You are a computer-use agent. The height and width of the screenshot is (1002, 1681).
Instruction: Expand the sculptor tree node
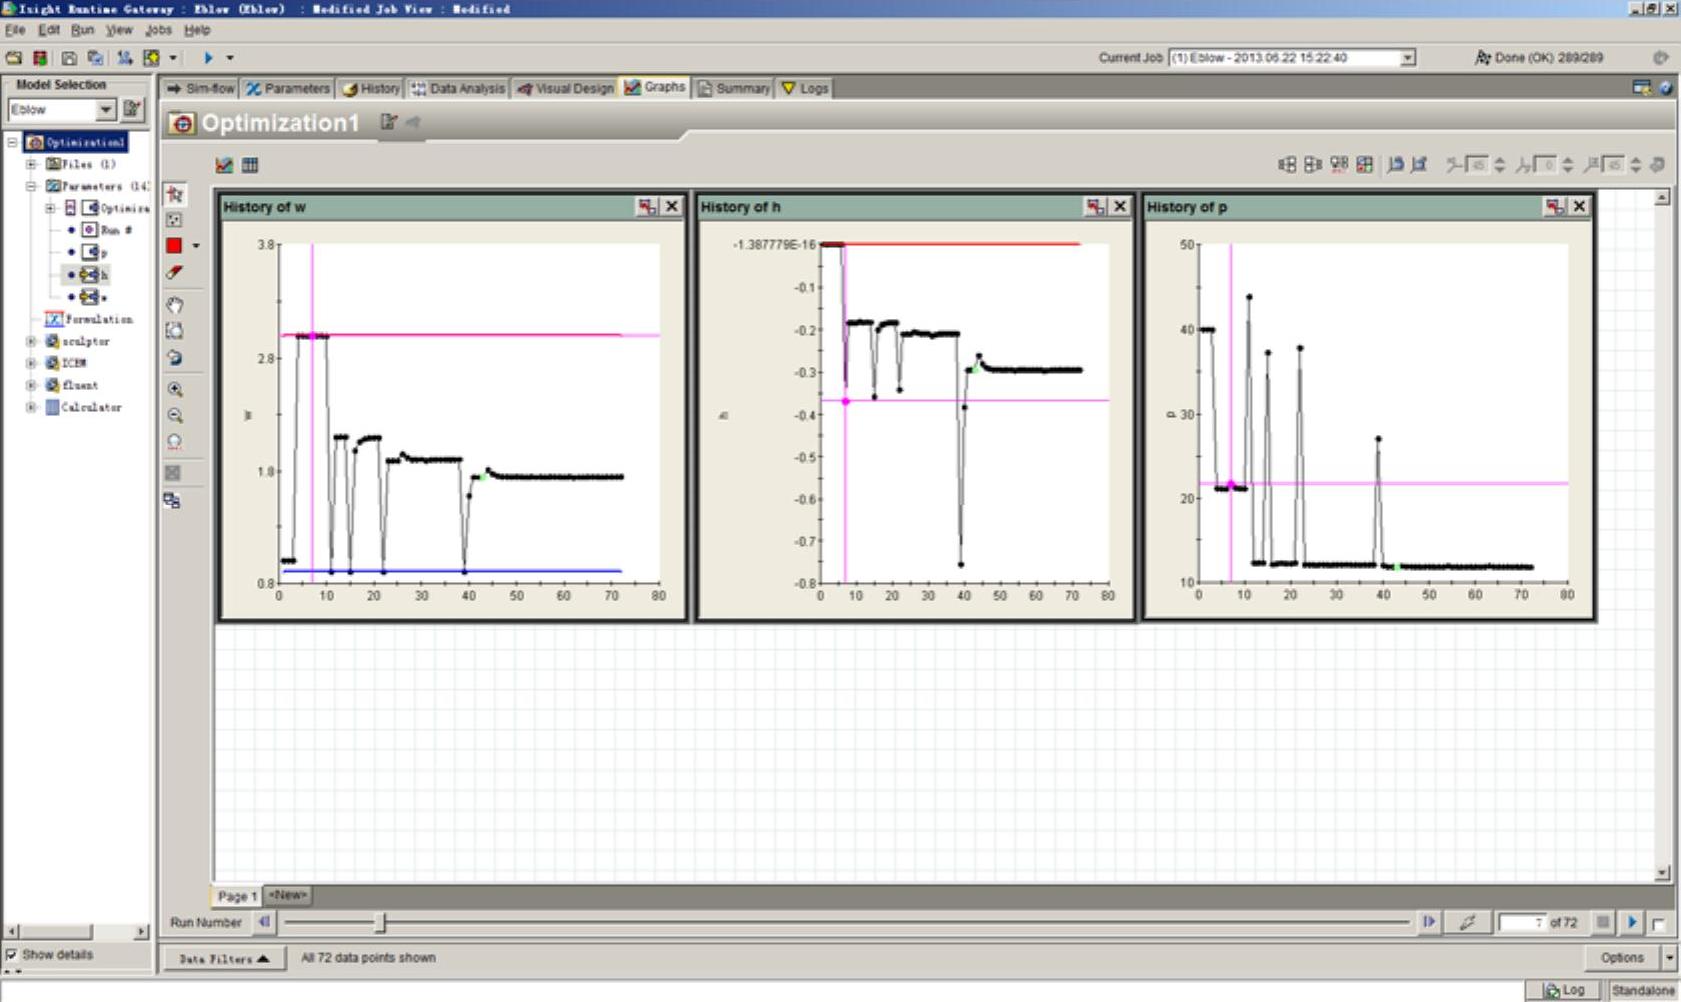pyautogui.click(x=31, y=341)
